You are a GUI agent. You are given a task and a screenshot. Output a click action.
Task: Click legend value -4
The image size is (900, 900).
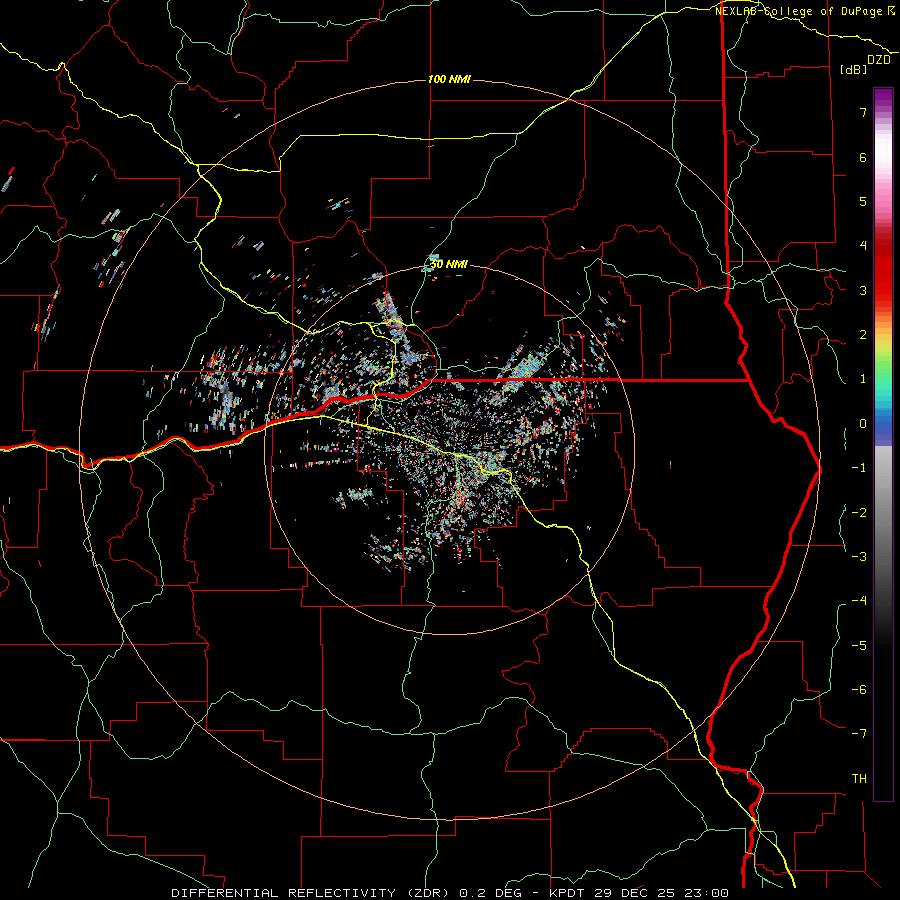point(859,600)
